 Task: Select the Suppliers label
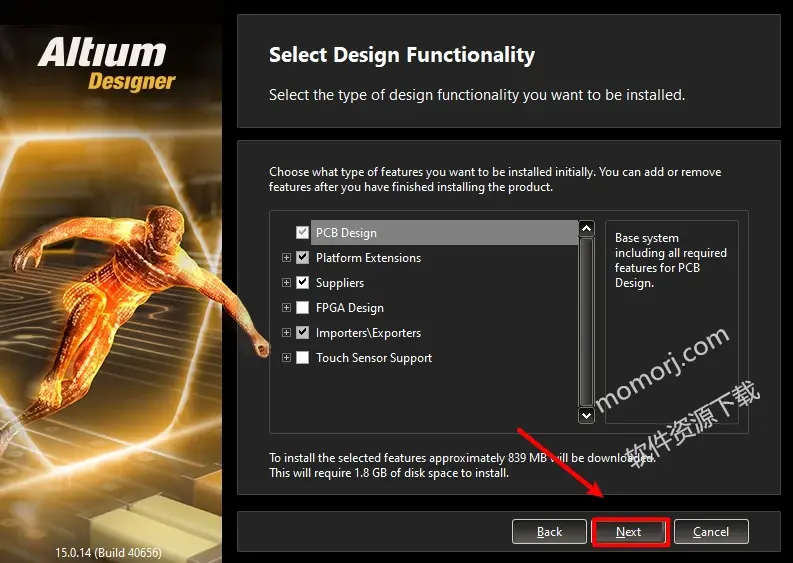pyautogui.click(x=340, y=282)
